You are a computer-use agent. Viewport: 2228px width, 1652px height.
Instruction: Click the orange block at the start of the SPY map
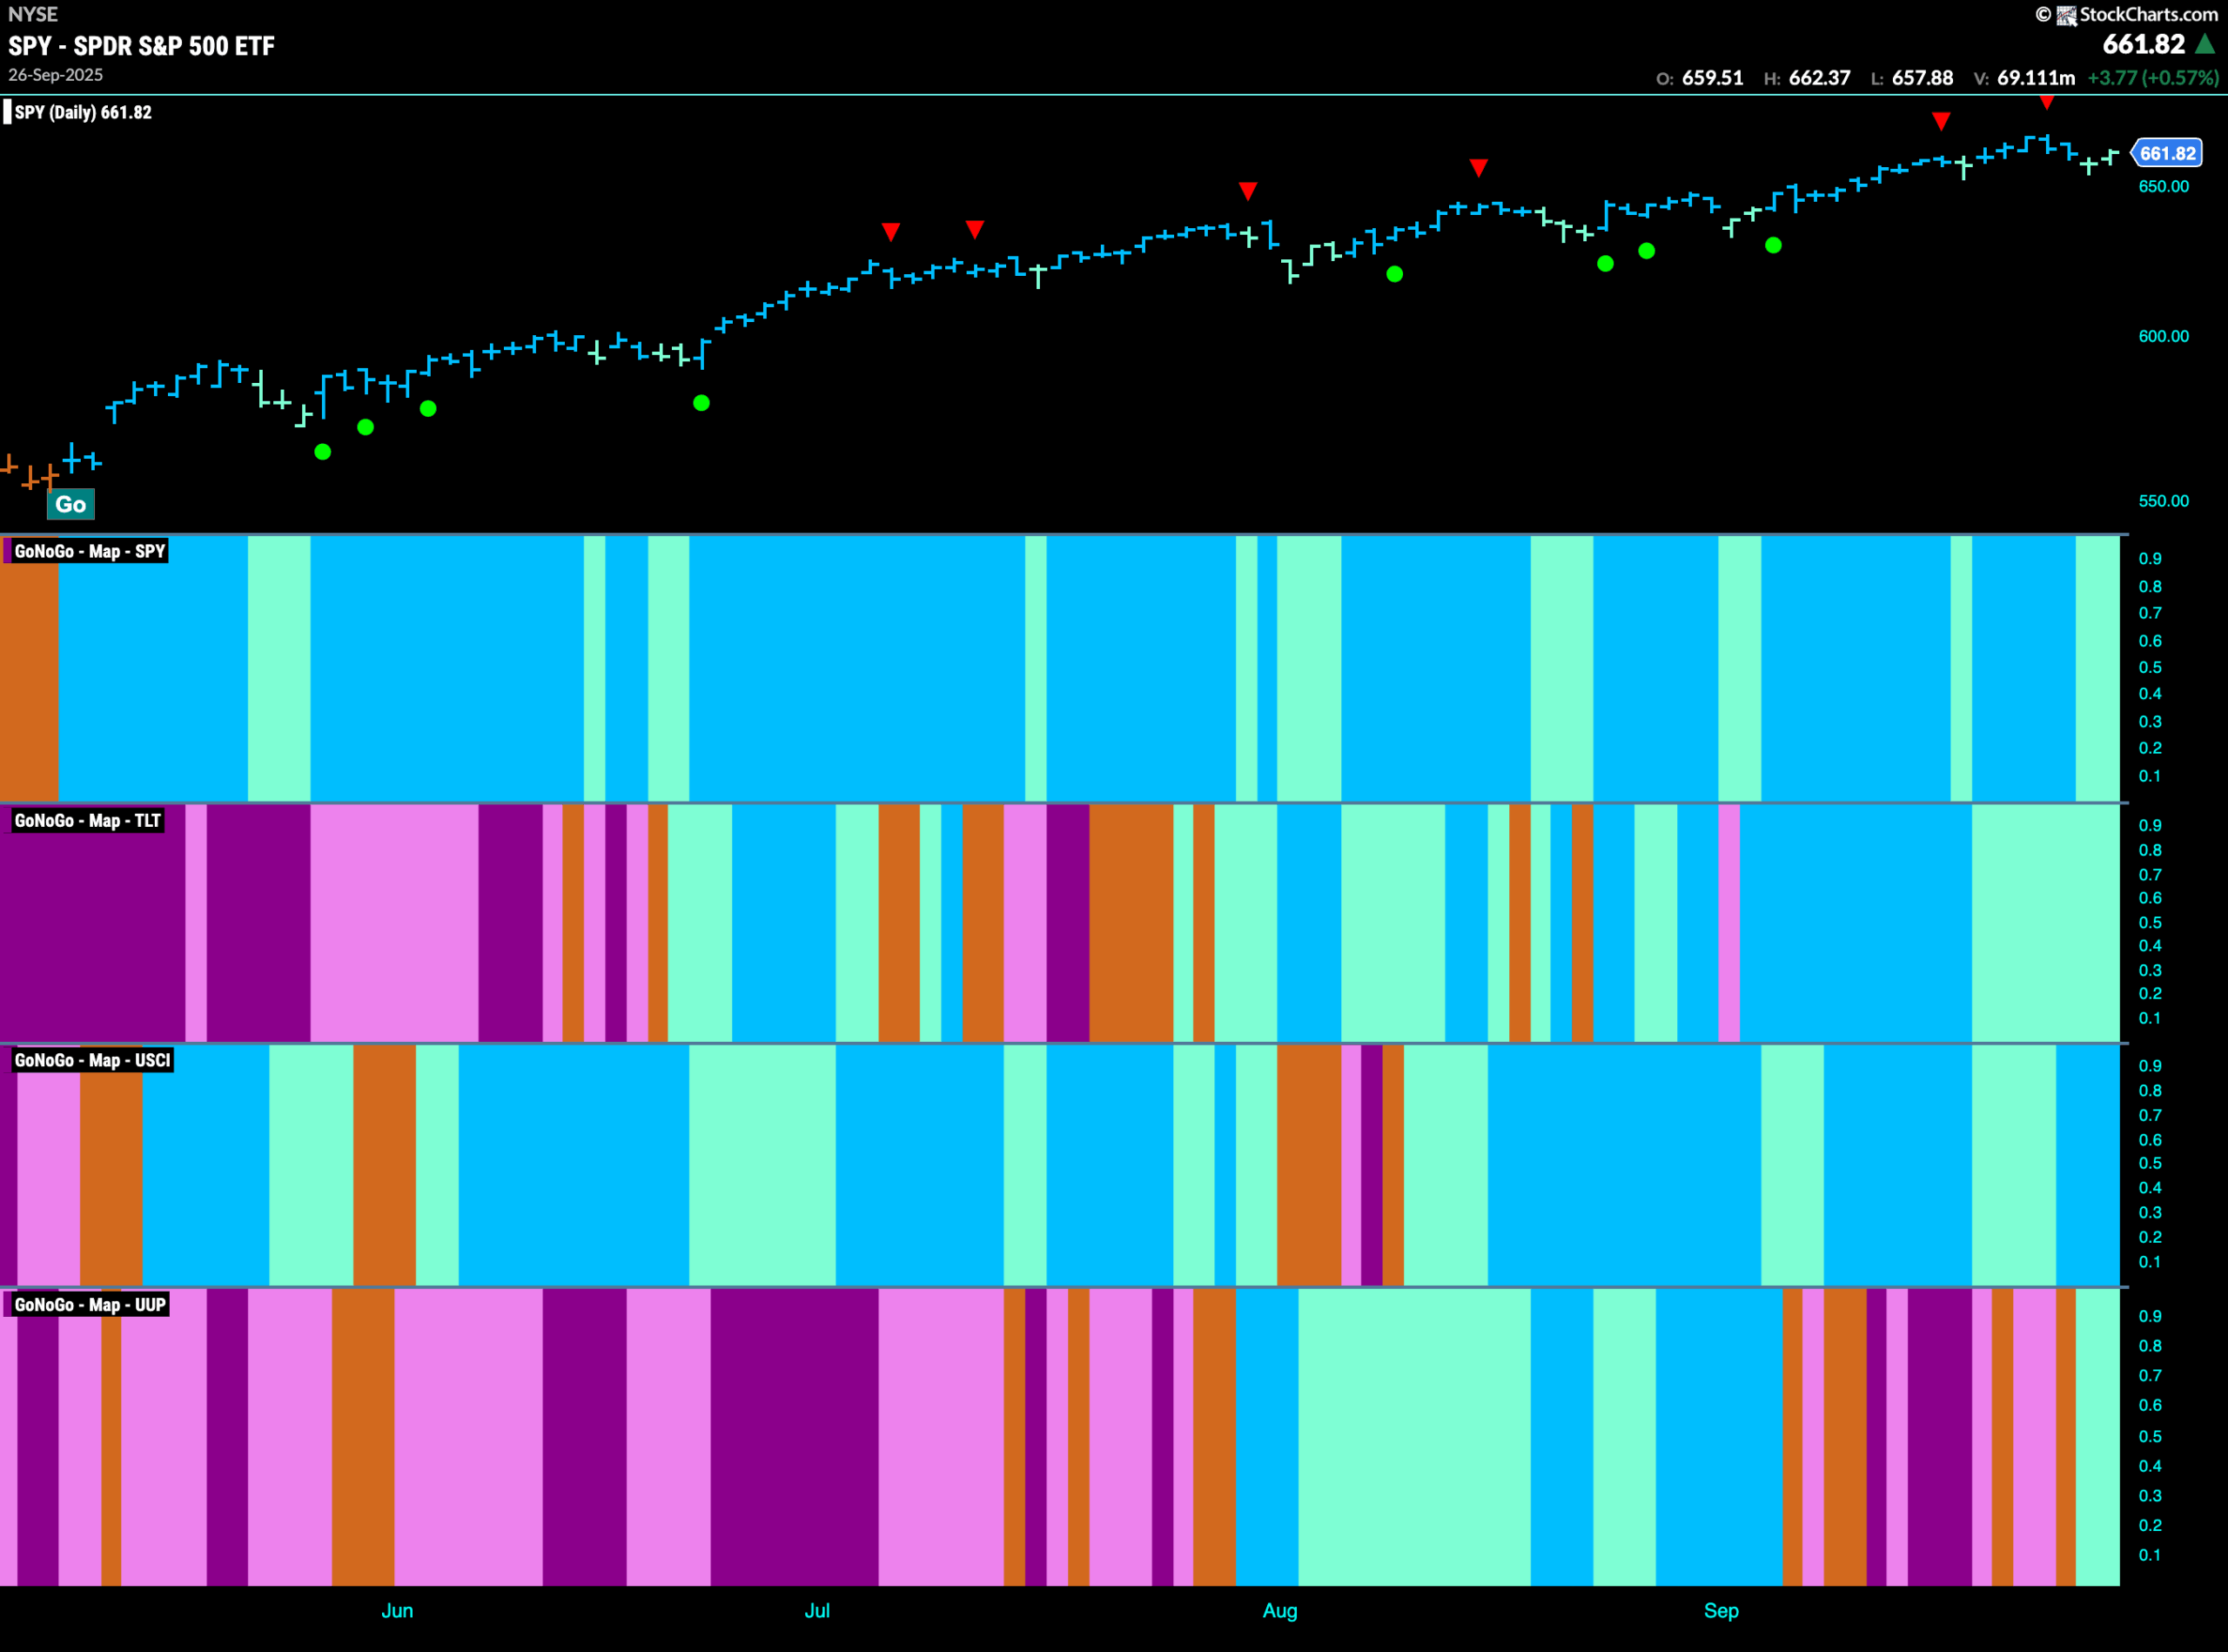point(29,680)
